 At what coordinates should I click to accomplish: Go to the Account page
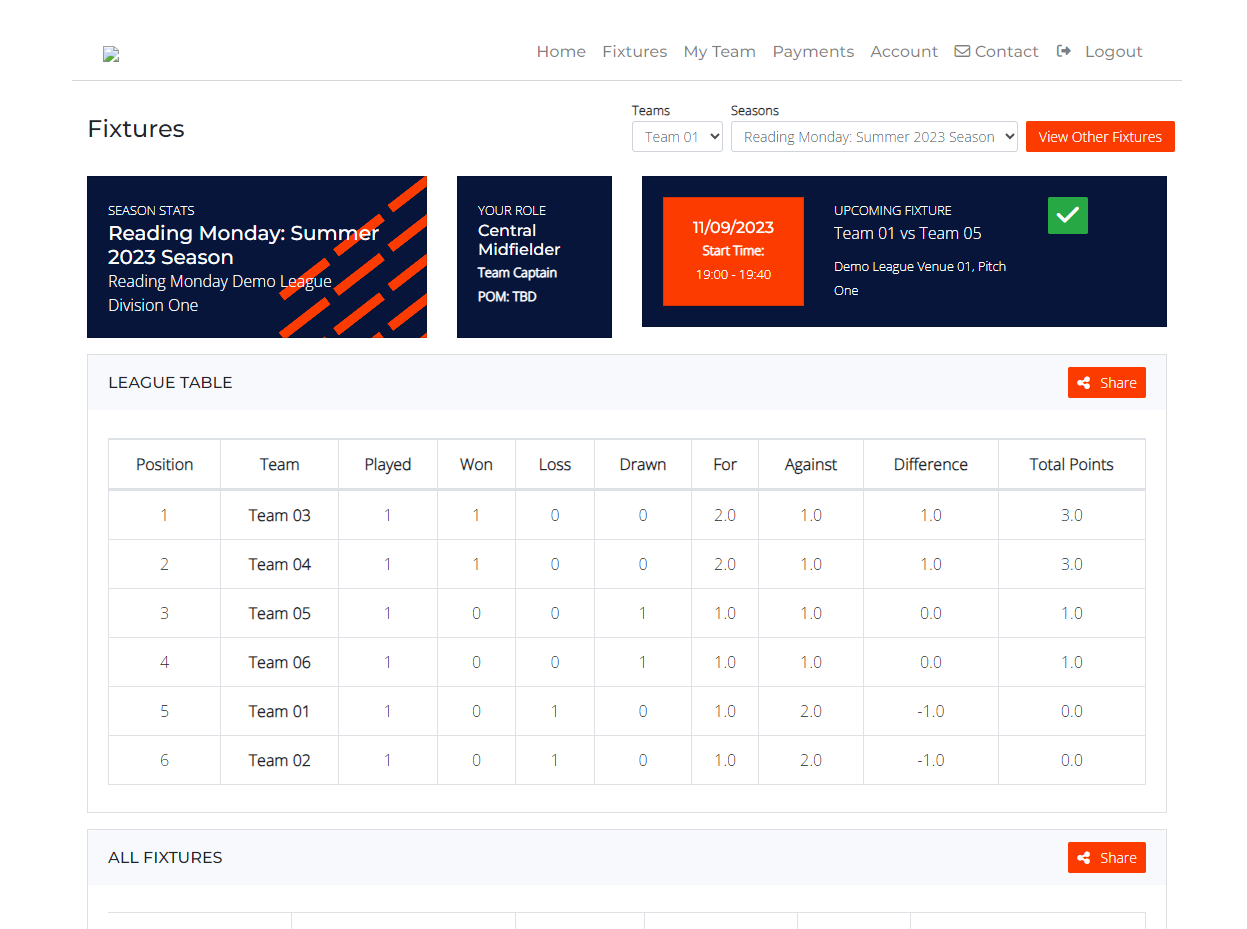pyautogui.click(x=904, y=51)
